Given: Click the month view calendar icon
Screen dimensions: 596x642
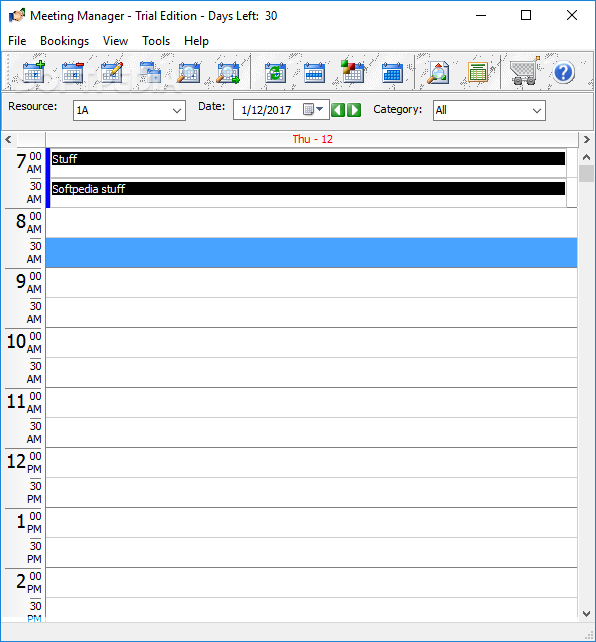Looking at the screenshot, I should tap(392, 72).
